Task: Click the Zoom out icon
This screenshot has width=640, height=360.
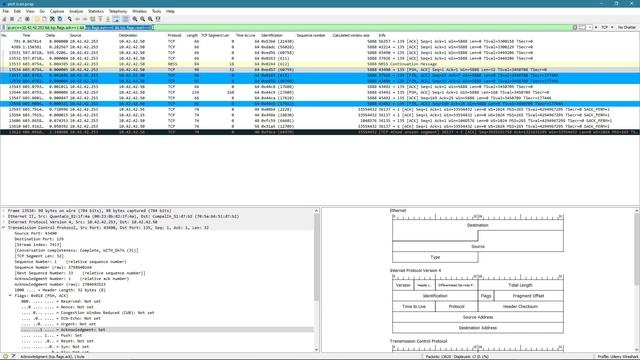Action: click(142, 19)
